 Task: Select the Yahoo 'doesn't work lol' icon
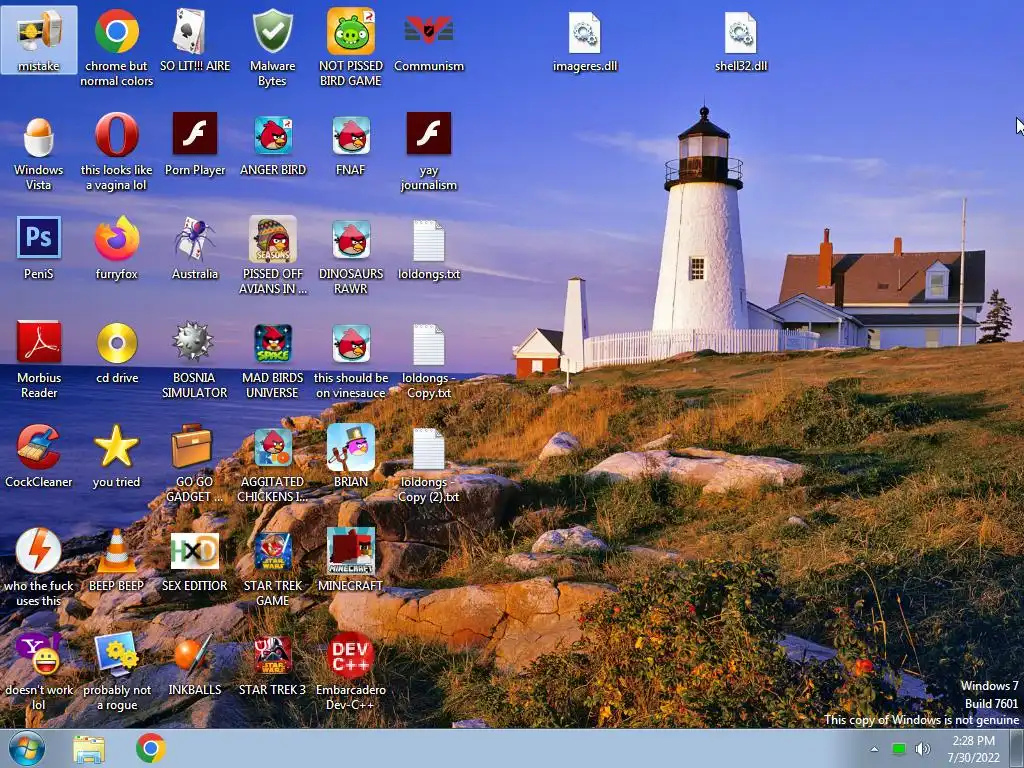coord(39,672)
